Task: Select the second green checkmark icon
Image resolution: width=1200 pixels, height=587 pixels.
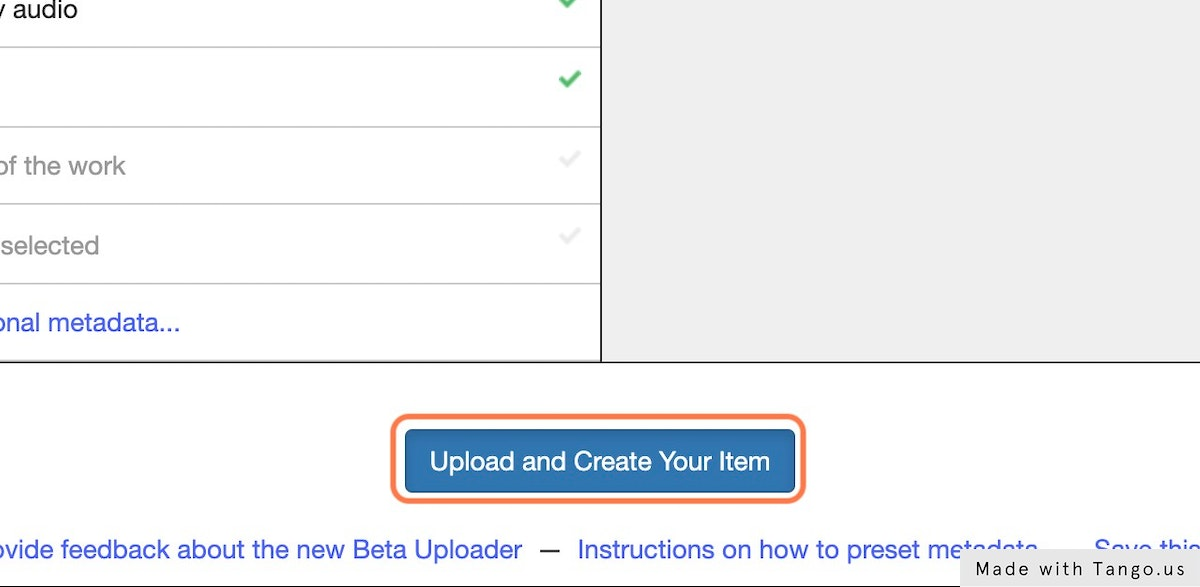Action: click(x=567, y=80)
